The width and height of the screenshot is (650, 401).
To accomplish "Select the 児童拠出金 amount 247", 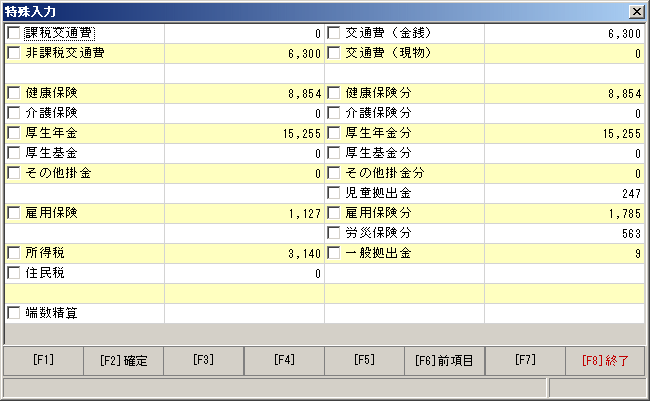I will [564, 193].
